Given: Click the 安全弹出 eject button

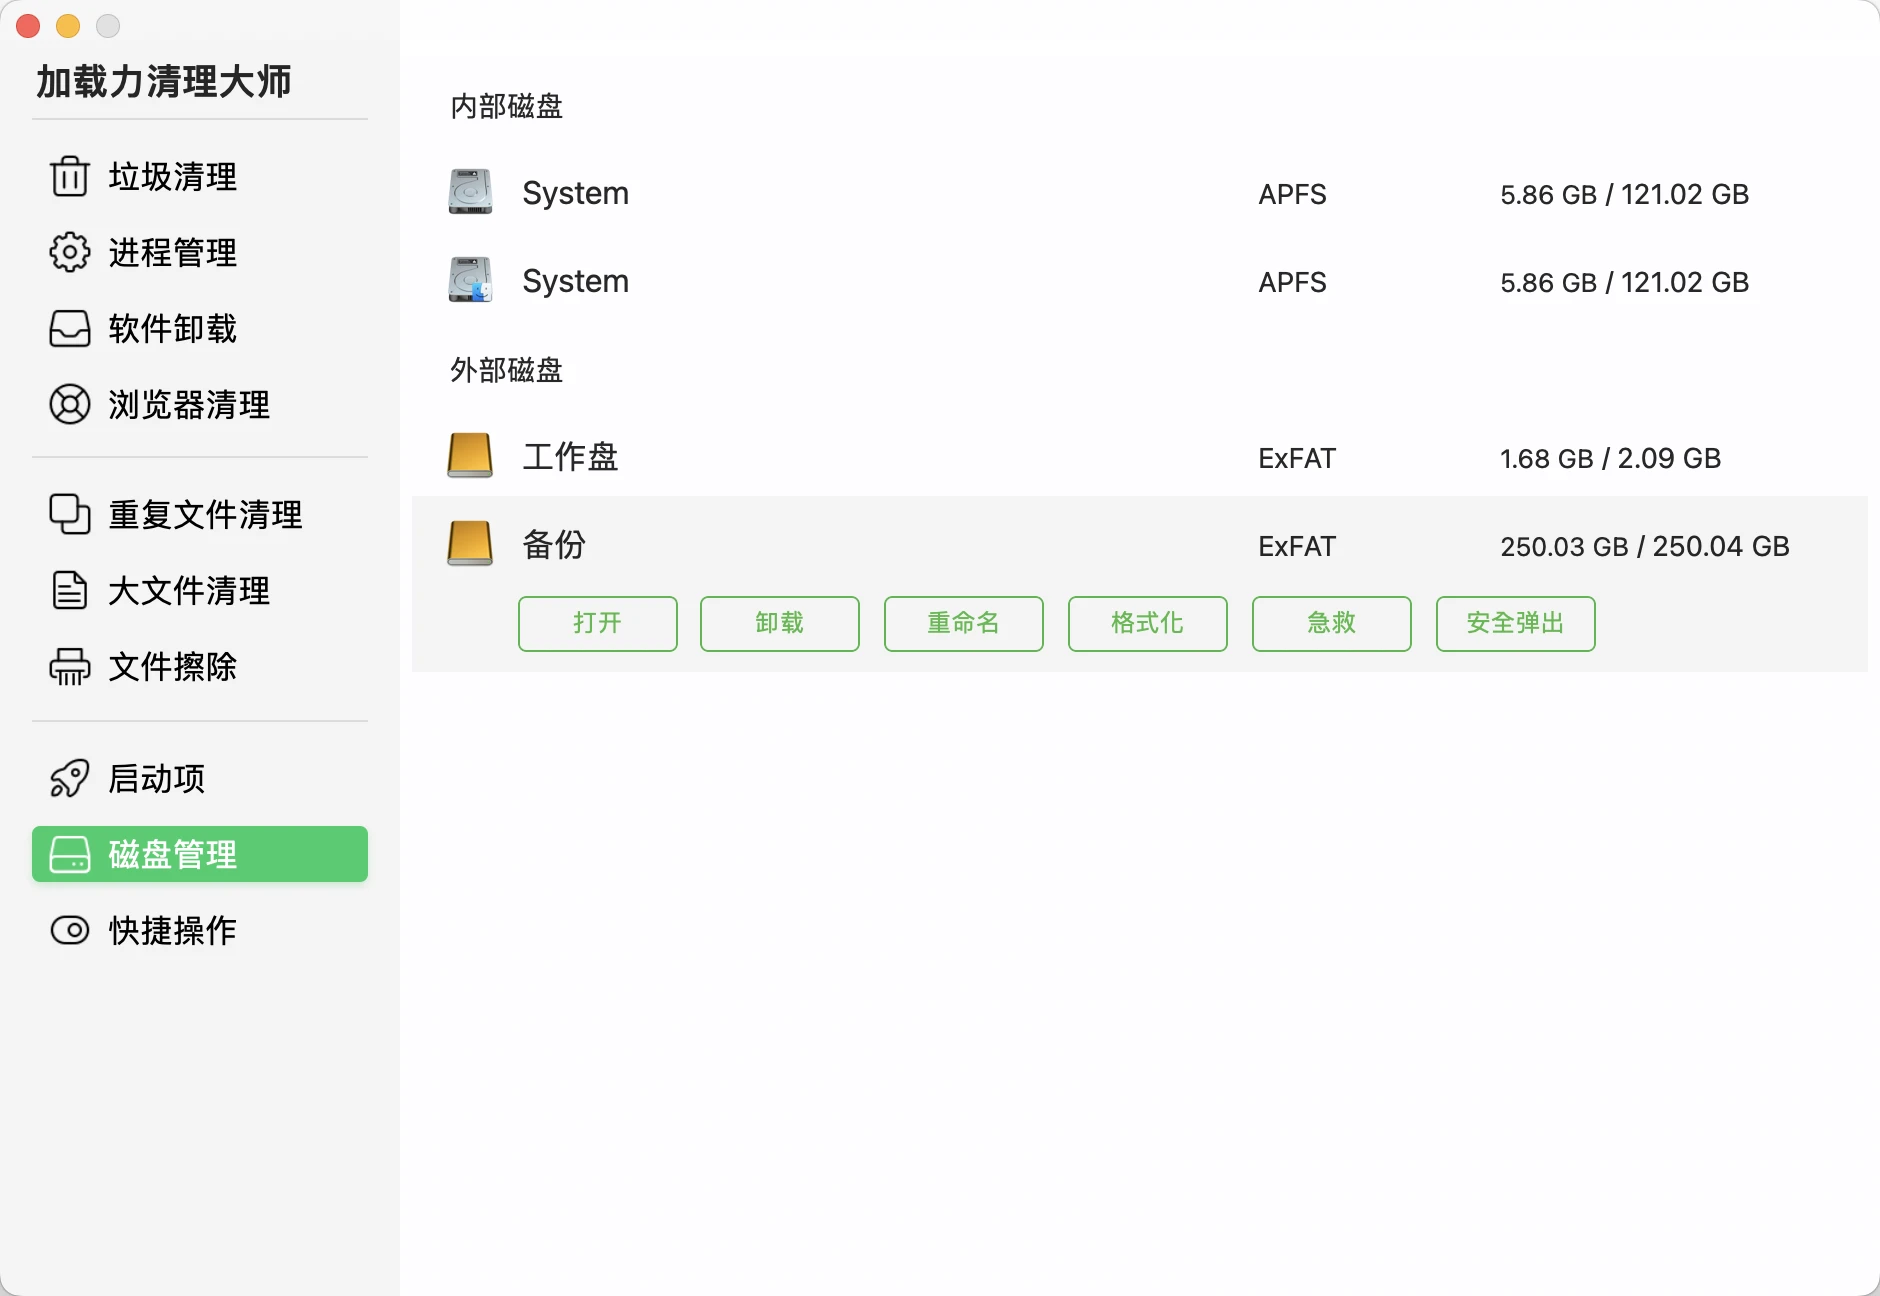Looking at the screenshot, I should (x=1514, y=623).
